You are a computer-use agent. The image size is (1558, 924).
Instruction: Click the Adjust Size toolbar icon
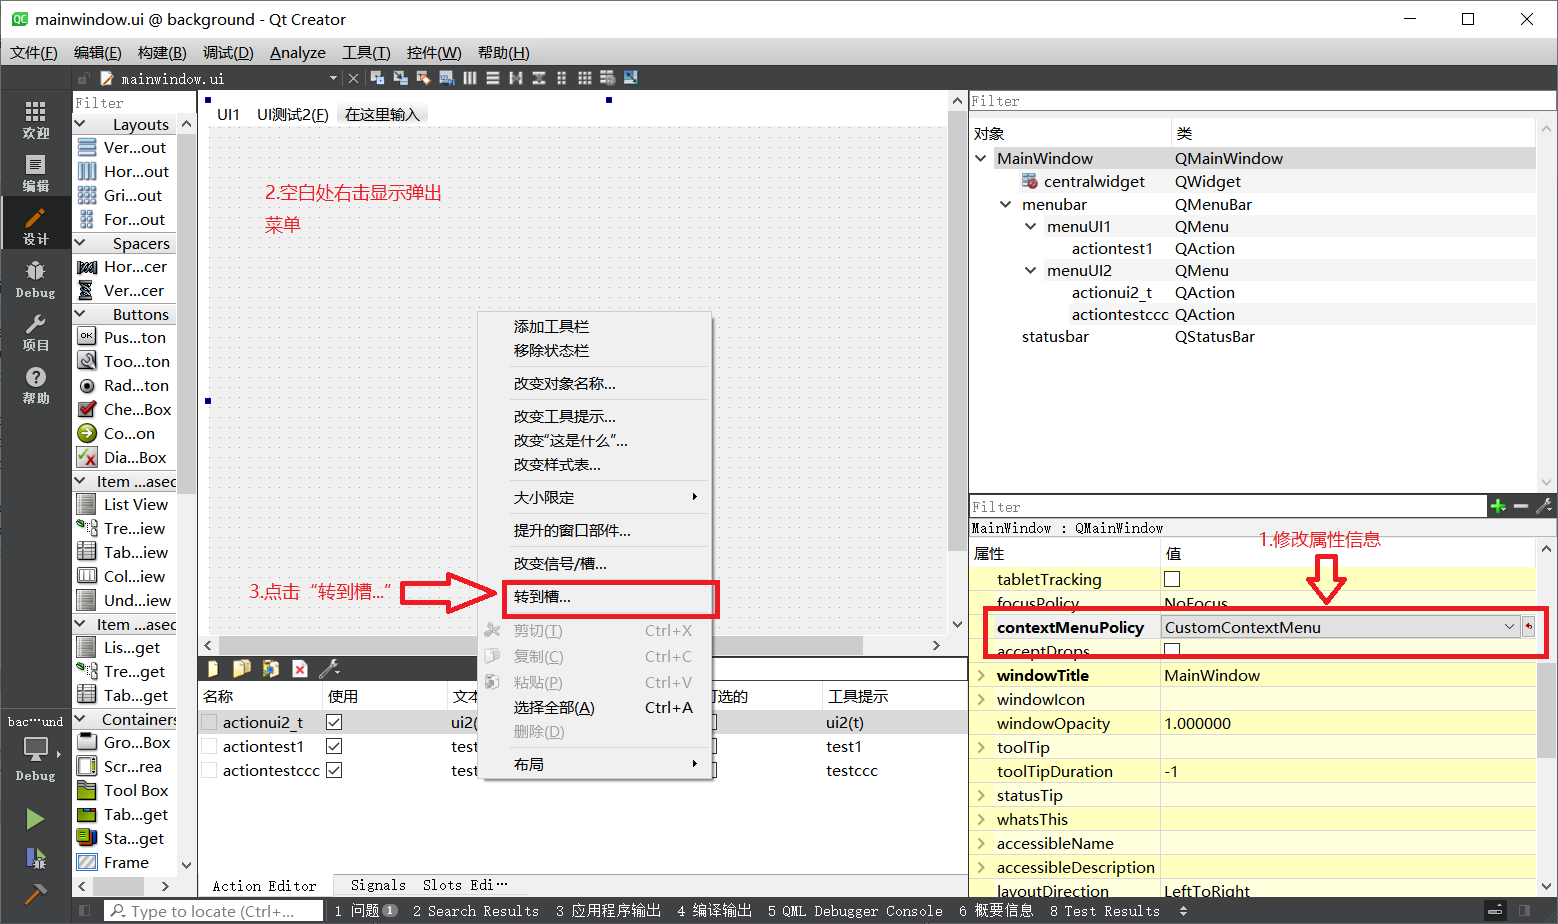(x=629, y=77)
